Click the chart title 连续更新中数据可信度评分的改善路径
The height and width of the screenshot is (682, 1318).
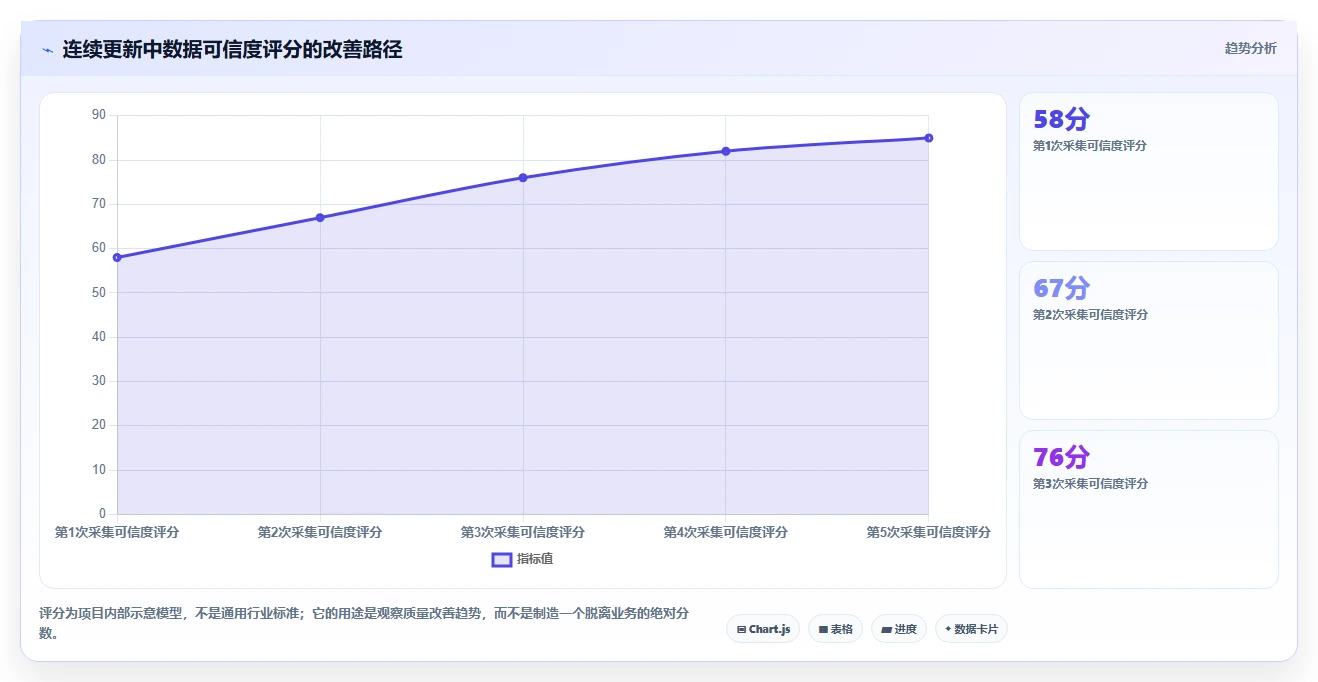pos(232,49)
